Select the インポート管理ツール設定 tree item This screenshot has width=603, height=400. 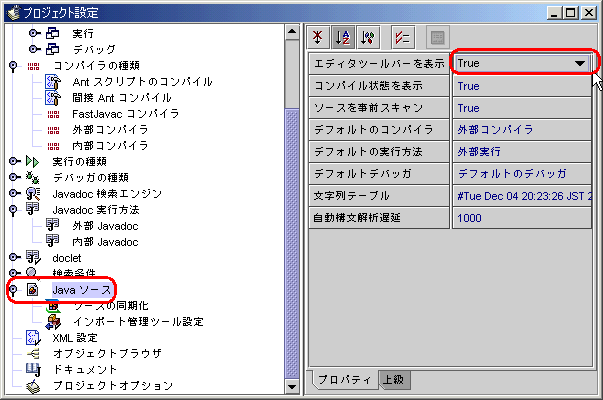click(x=138, y=321)
